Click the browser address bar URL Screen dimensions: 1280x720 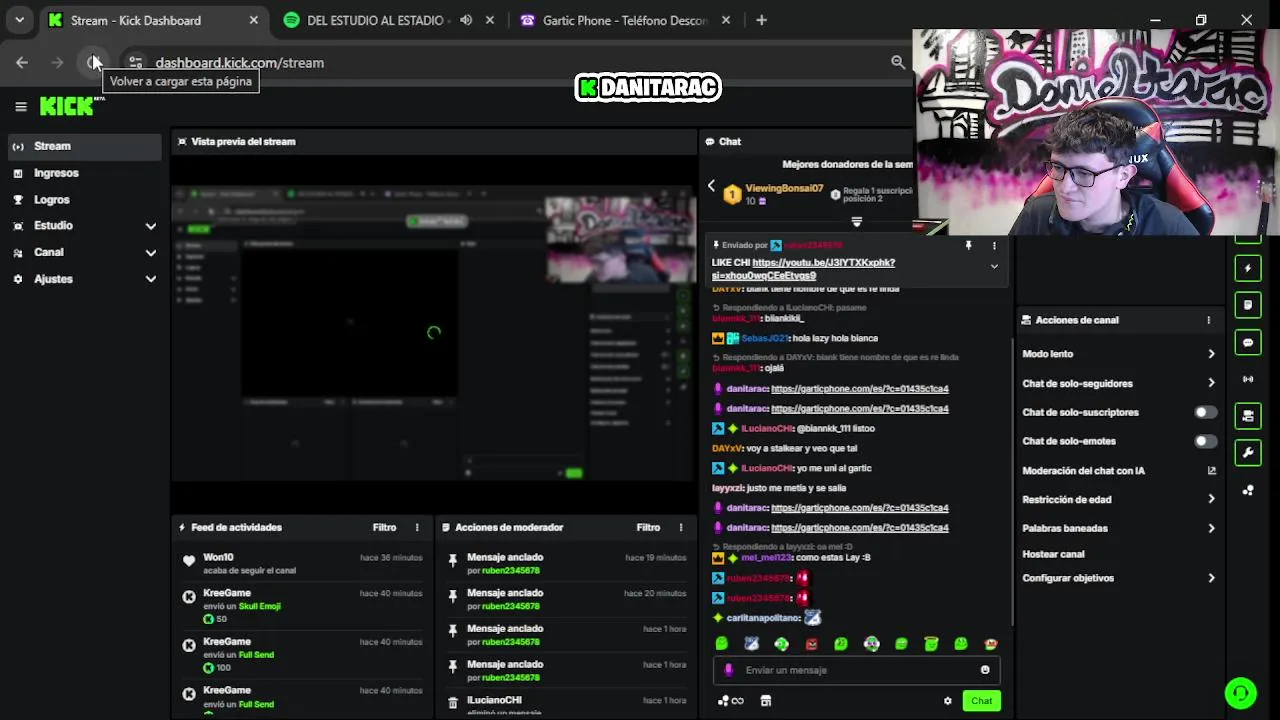[x=239, y=62]
